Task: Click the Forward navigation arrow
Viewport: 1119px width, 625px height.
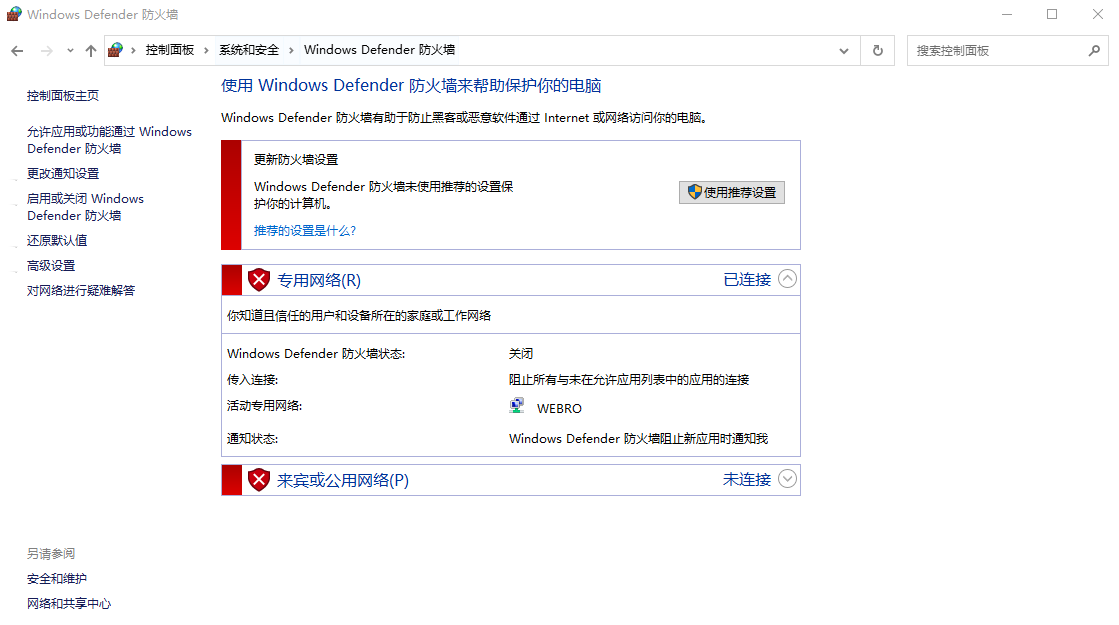Action: click(x=47, y=51)
